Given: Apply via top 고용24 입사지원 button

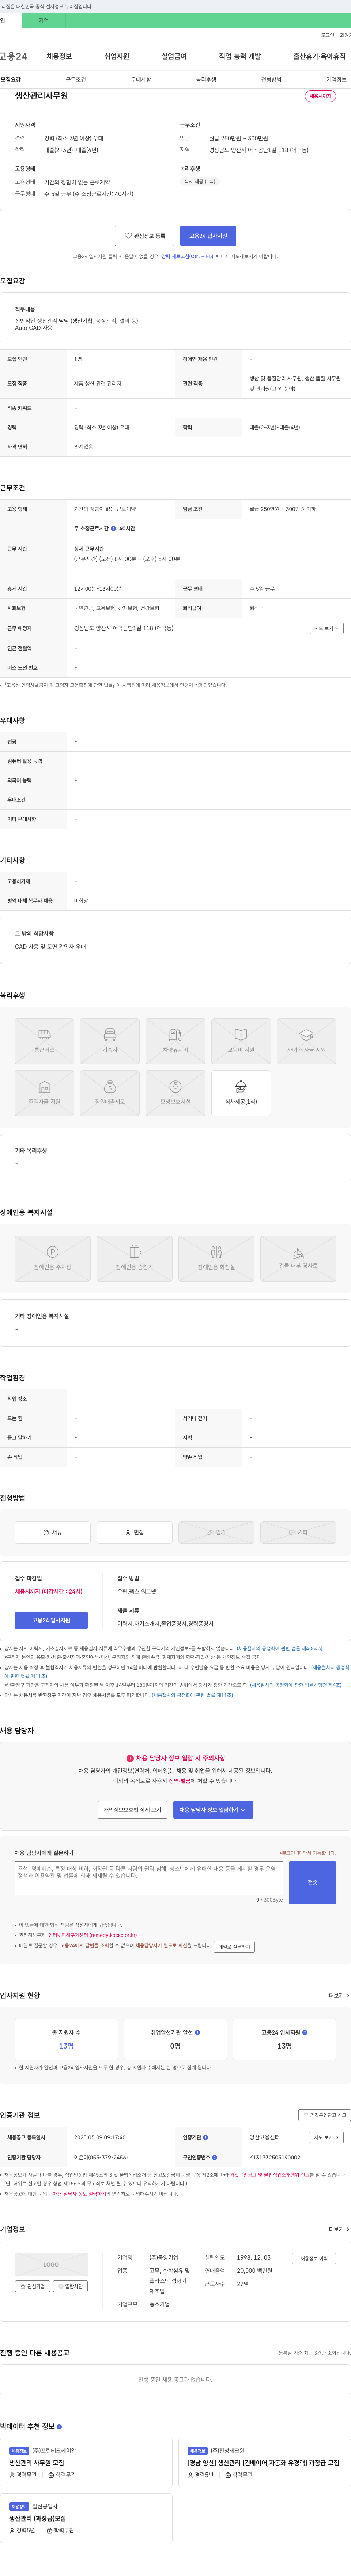Looking at the screenshot, I should [x=208, y=236].
